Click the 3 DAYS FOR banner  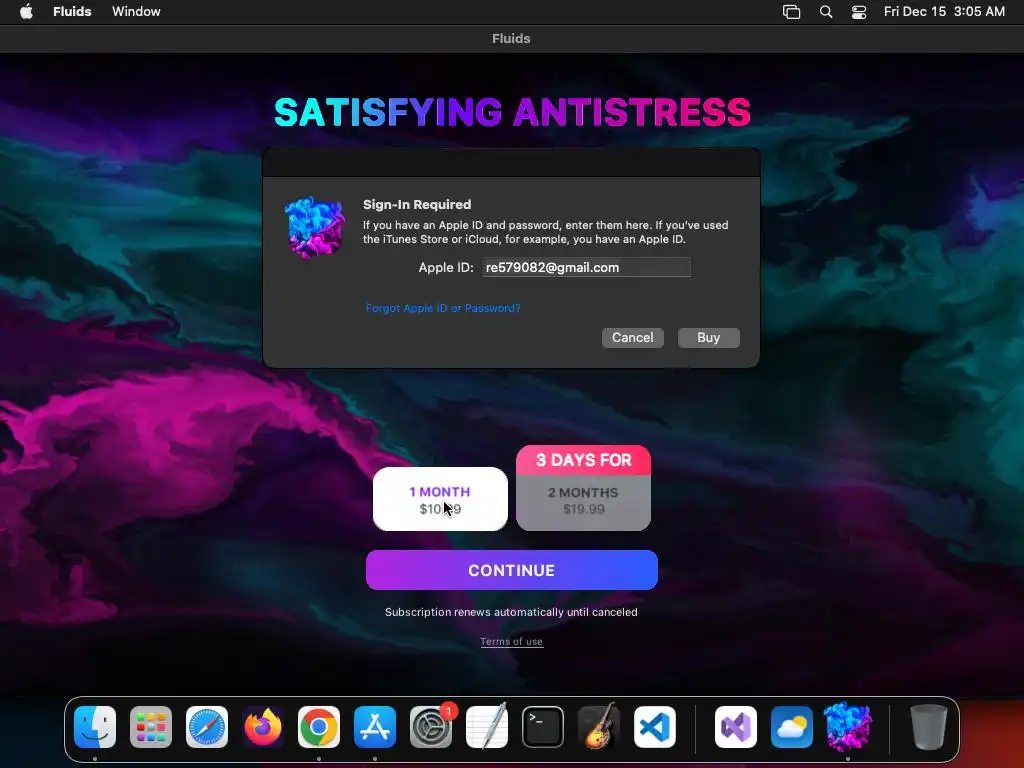(x=583, y=460)
